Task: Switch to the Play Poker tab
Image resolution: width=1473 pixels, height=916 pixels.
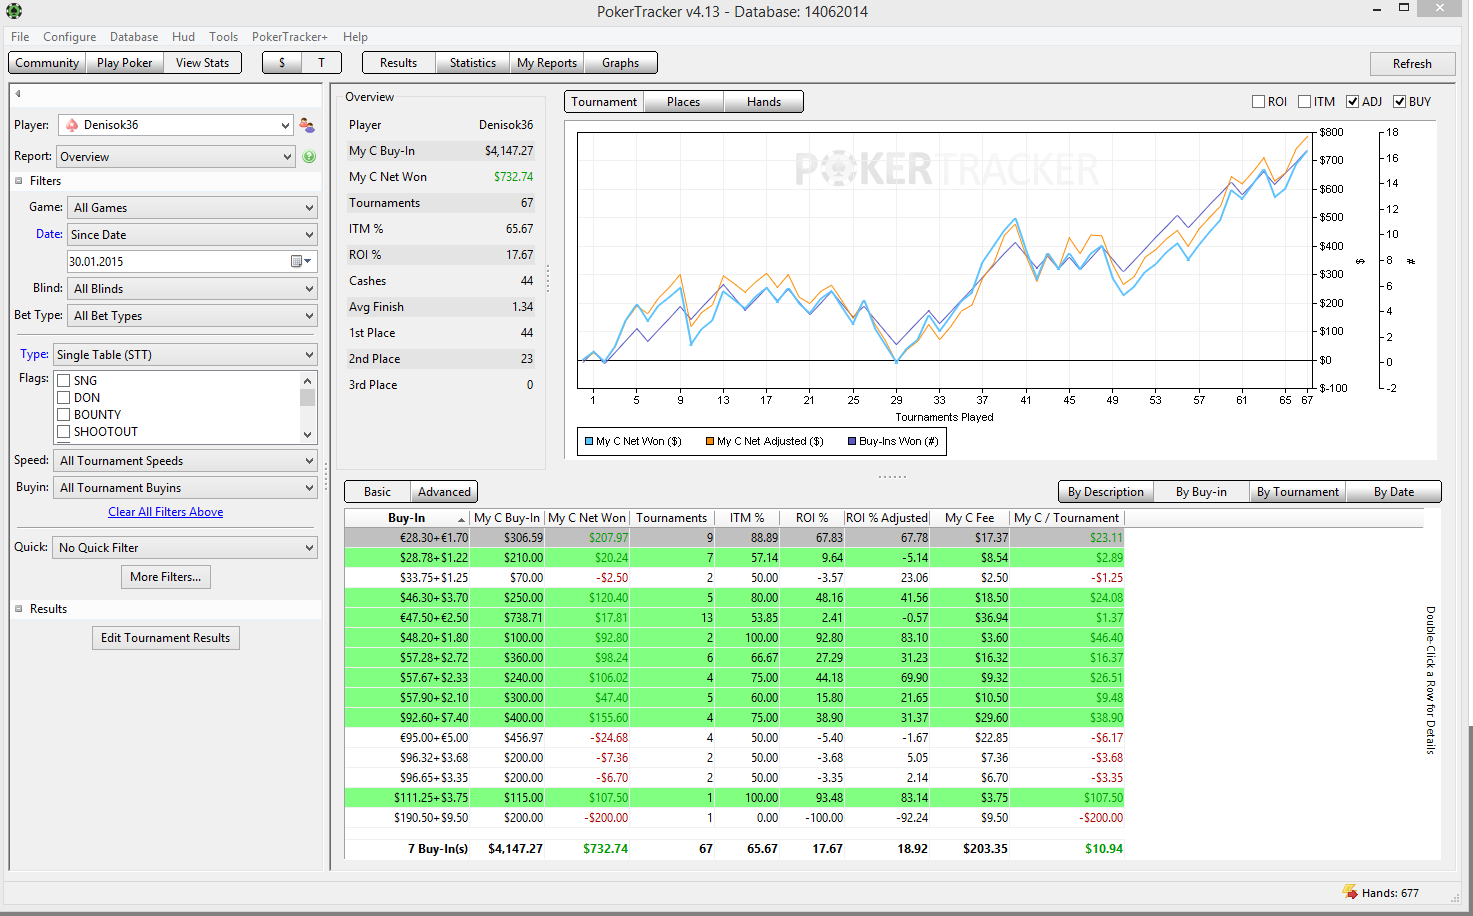Action: (x=125, y=63)
